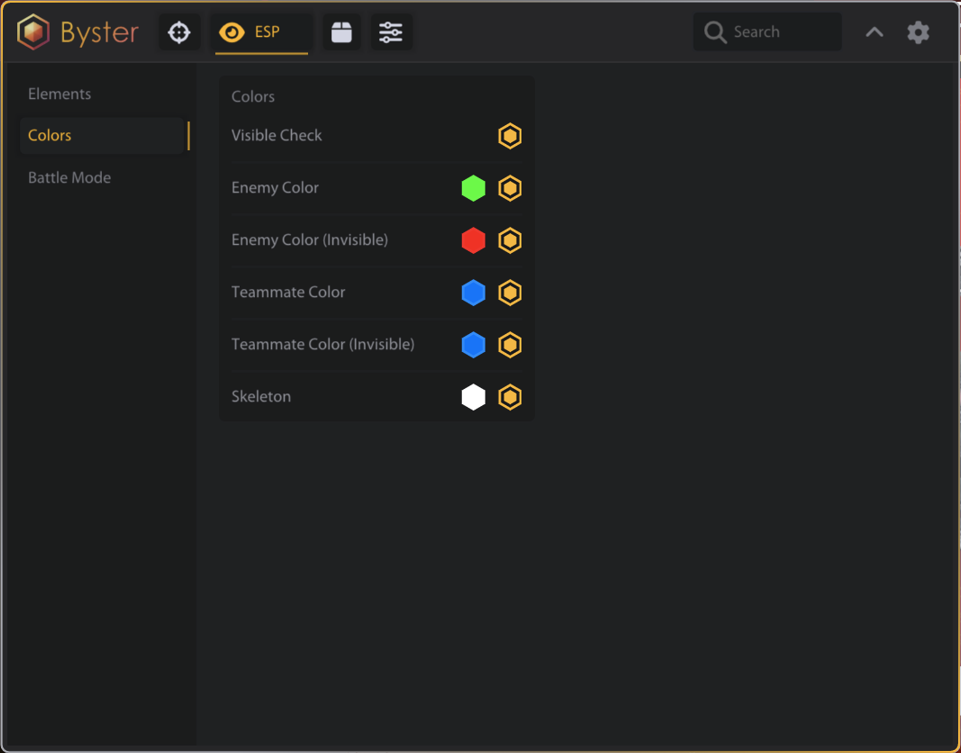Click the settings gear icon
This screenshot has width=961, height=753.
[918, 32]
